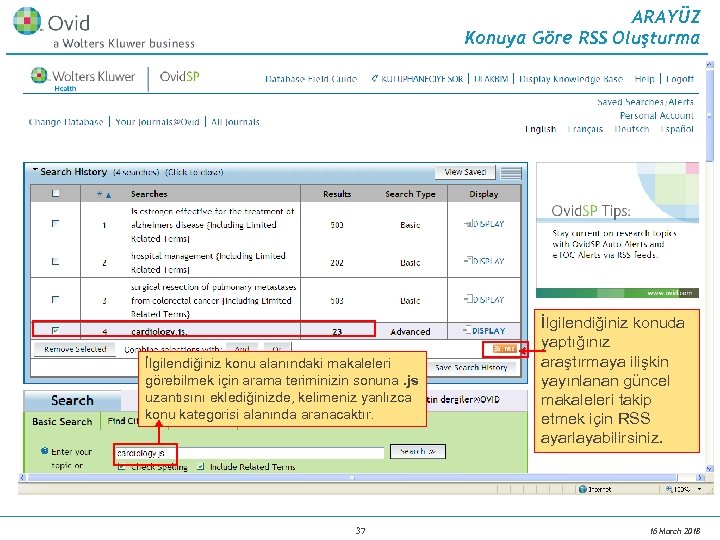Switch language to English
The width and height of the screenshot is (720, 540).
[x=540, y=129]
